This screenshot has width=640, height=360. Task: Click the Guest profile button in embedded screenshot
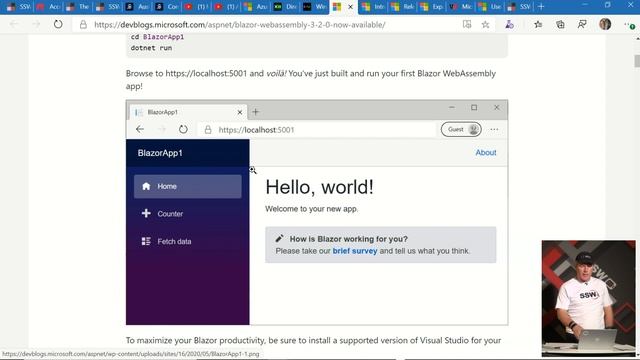[x=461, y=129]
